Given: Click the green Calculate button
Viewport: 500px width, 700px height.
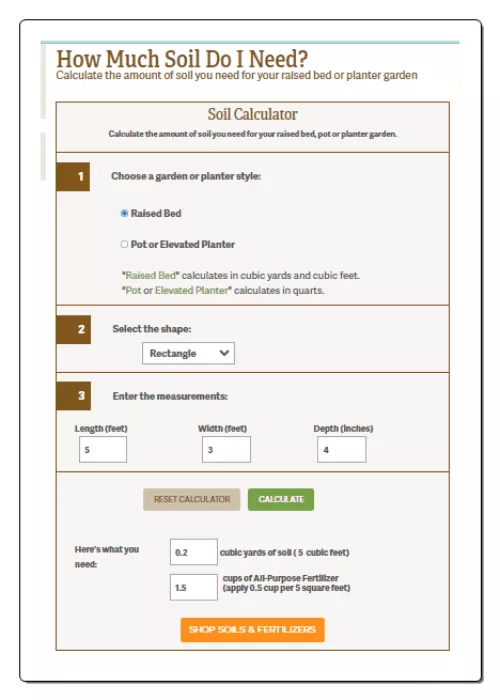Looking at the screenshot, I should pyautogui.click(x=281, y=499).
